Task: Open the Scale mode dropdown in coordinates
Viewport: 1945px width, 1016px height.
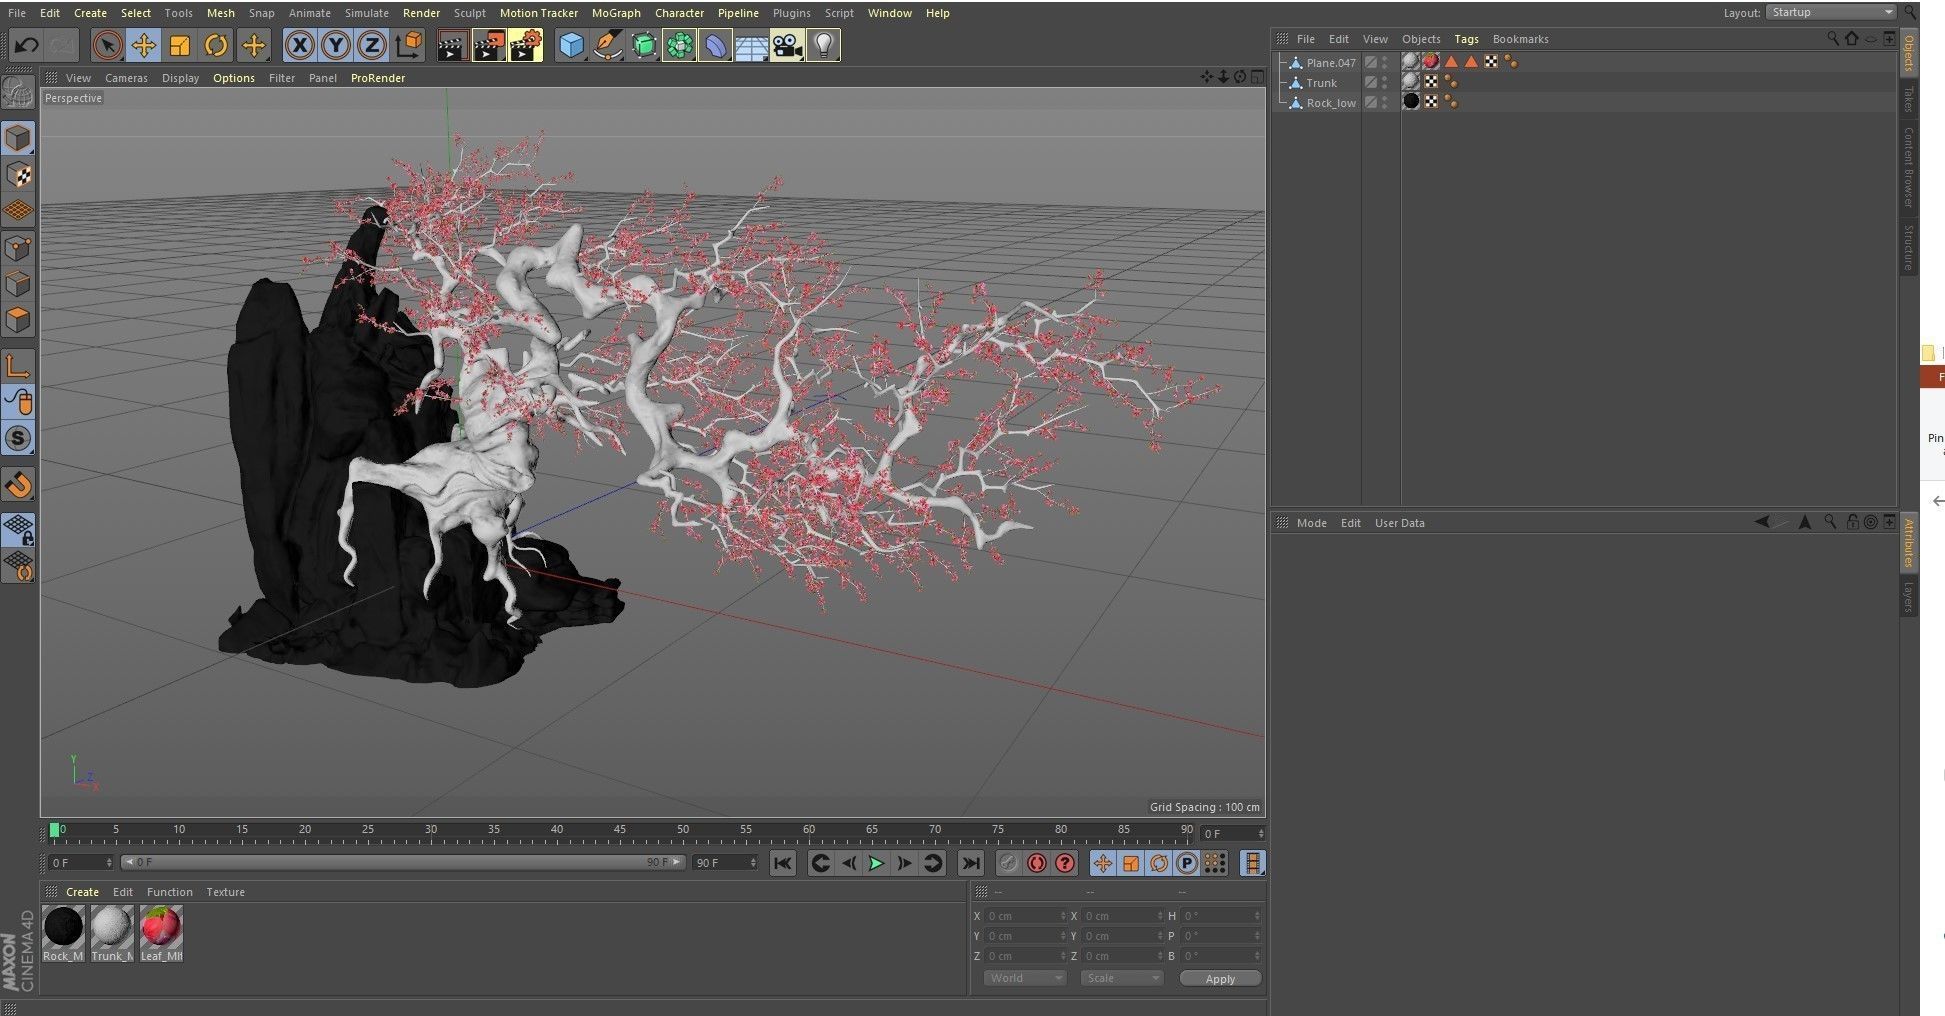Action: pyautogui.click(x=1122, y=978)
